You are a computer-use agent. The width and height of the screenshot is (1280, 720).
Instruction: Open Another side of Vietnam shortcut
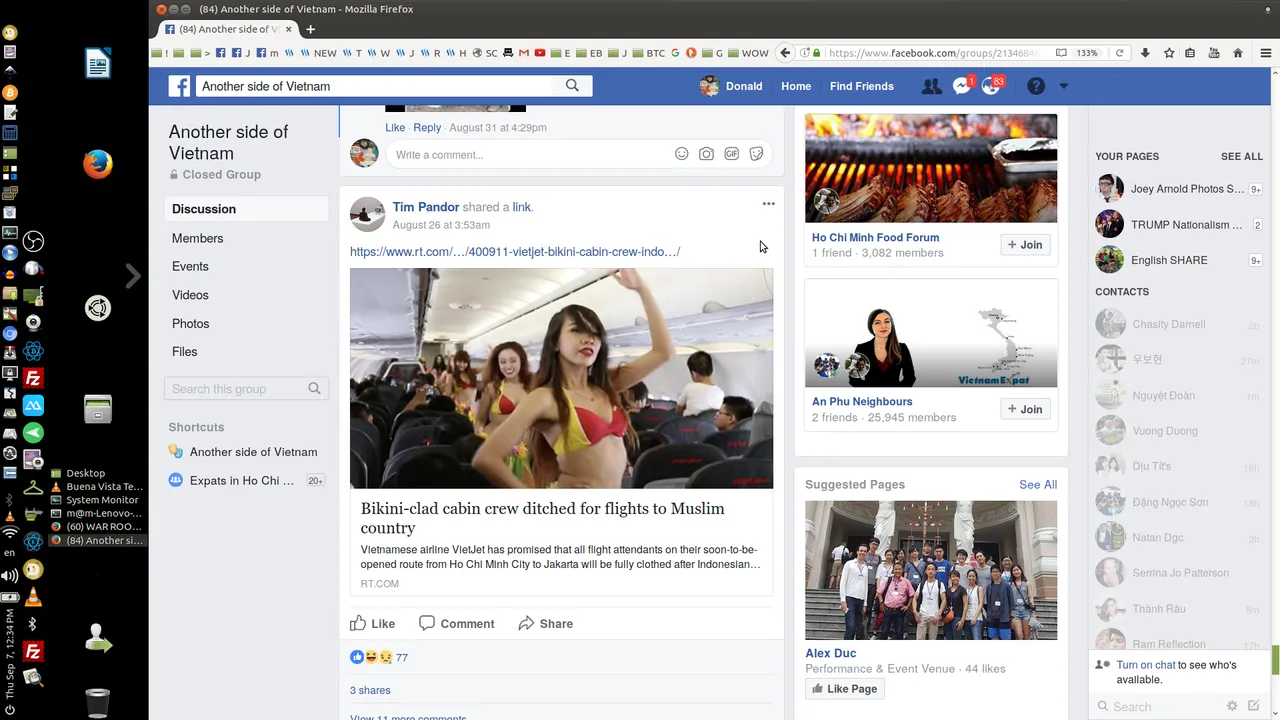pyautogui.click(x=253, y=452)
